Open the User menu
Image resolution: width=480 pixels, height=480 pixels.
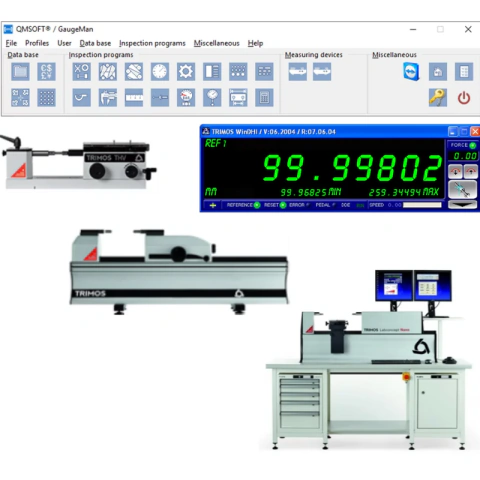point(64,43)
